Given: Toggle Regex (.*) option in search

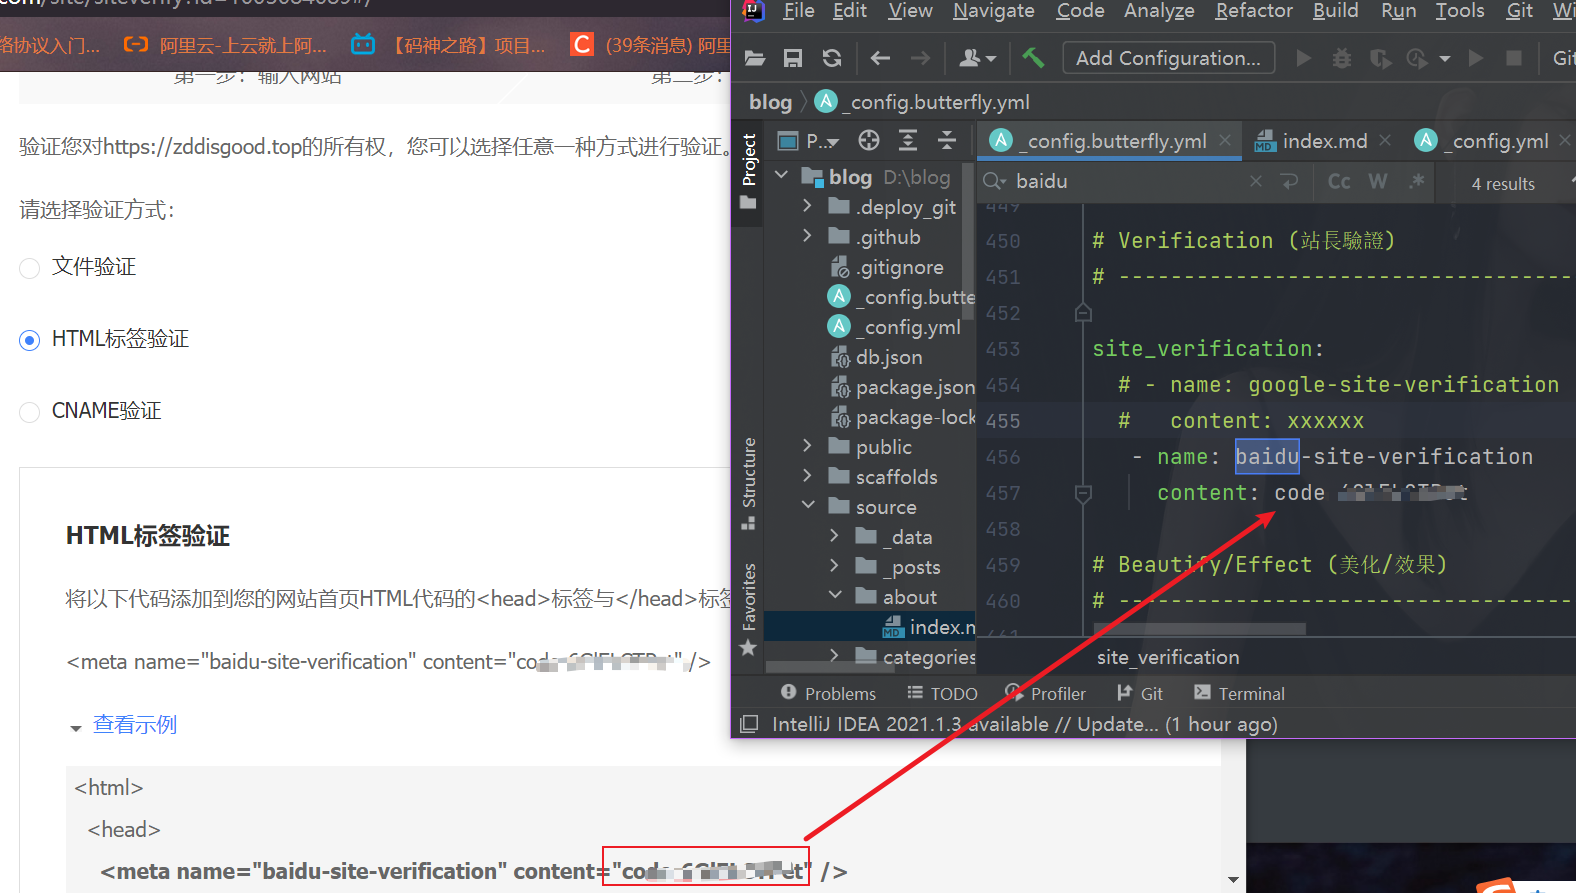Looking at the screenshot, I should (x=1416, y=181).
